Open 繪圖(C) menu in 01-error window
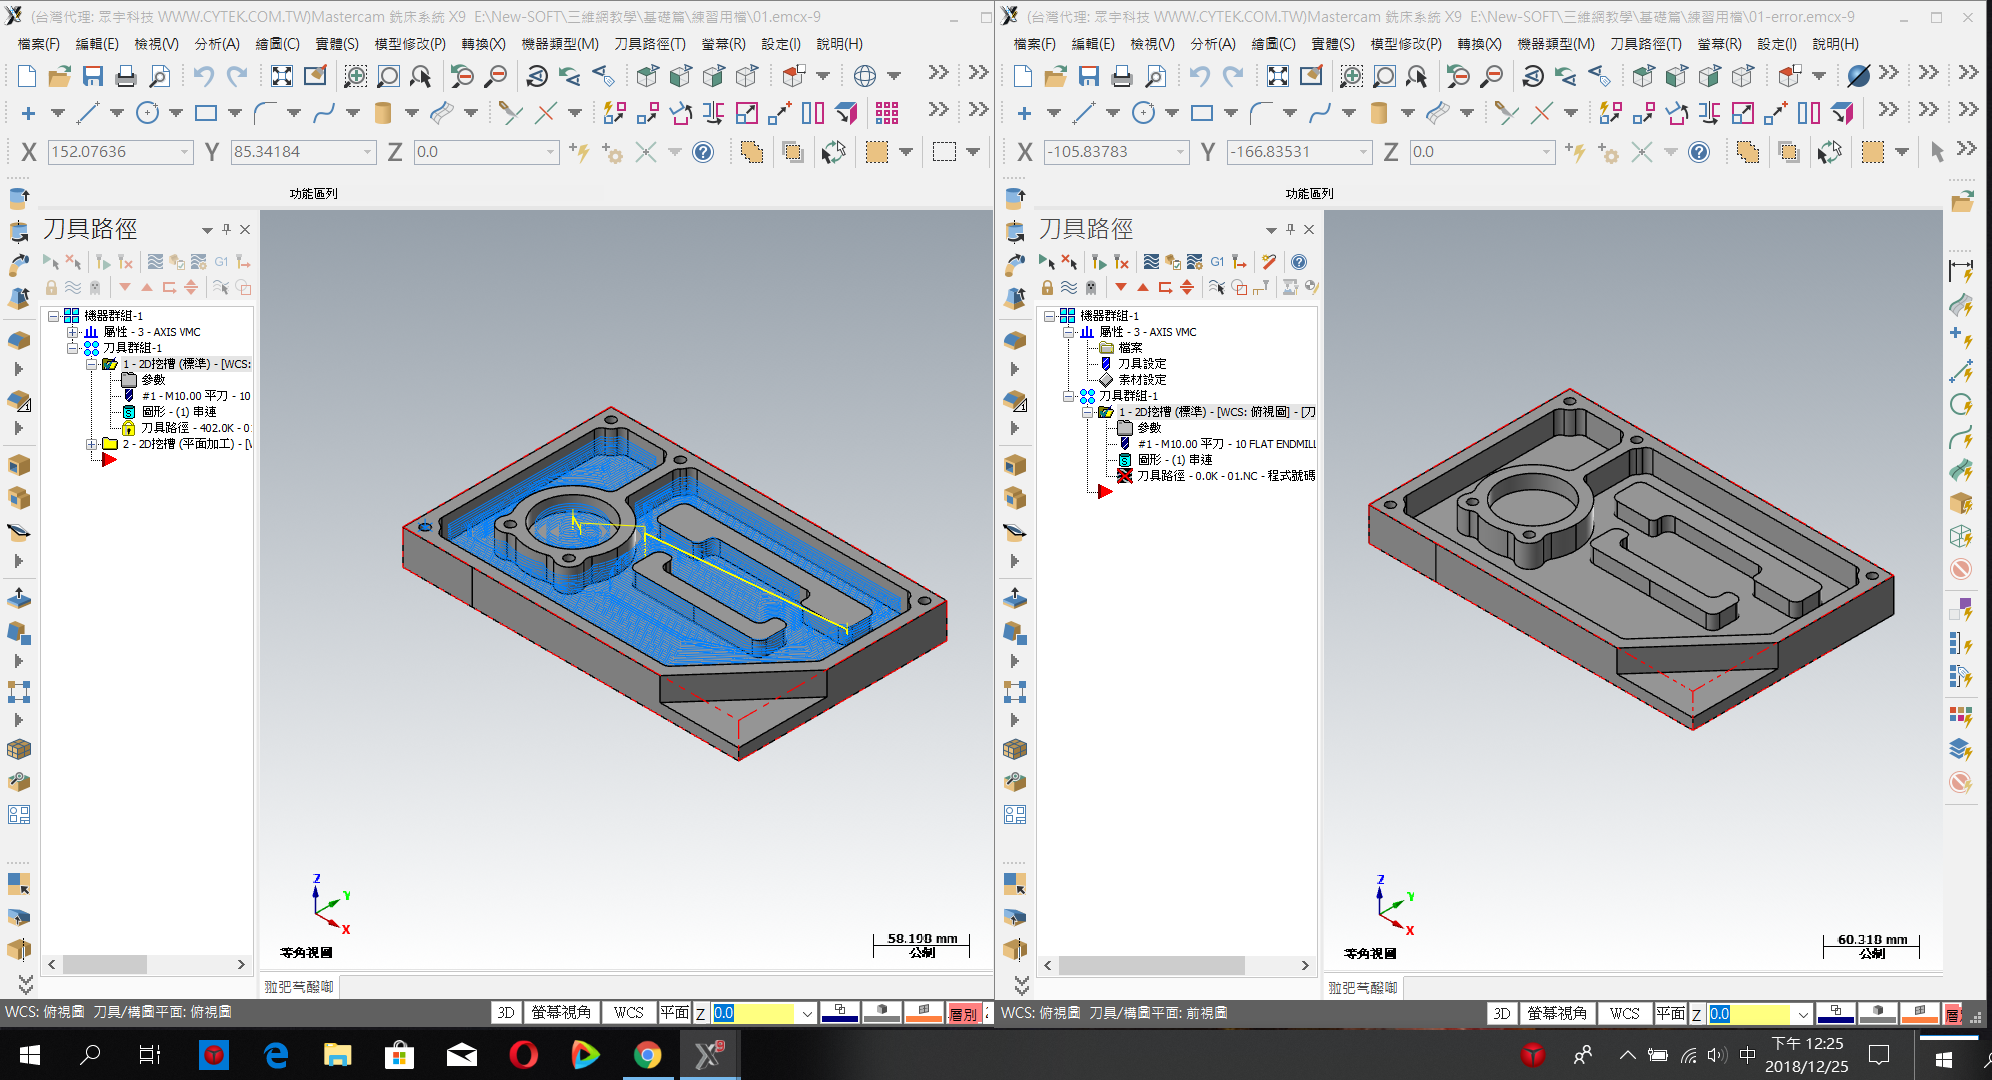1992x1080 pixels. 1273,44
